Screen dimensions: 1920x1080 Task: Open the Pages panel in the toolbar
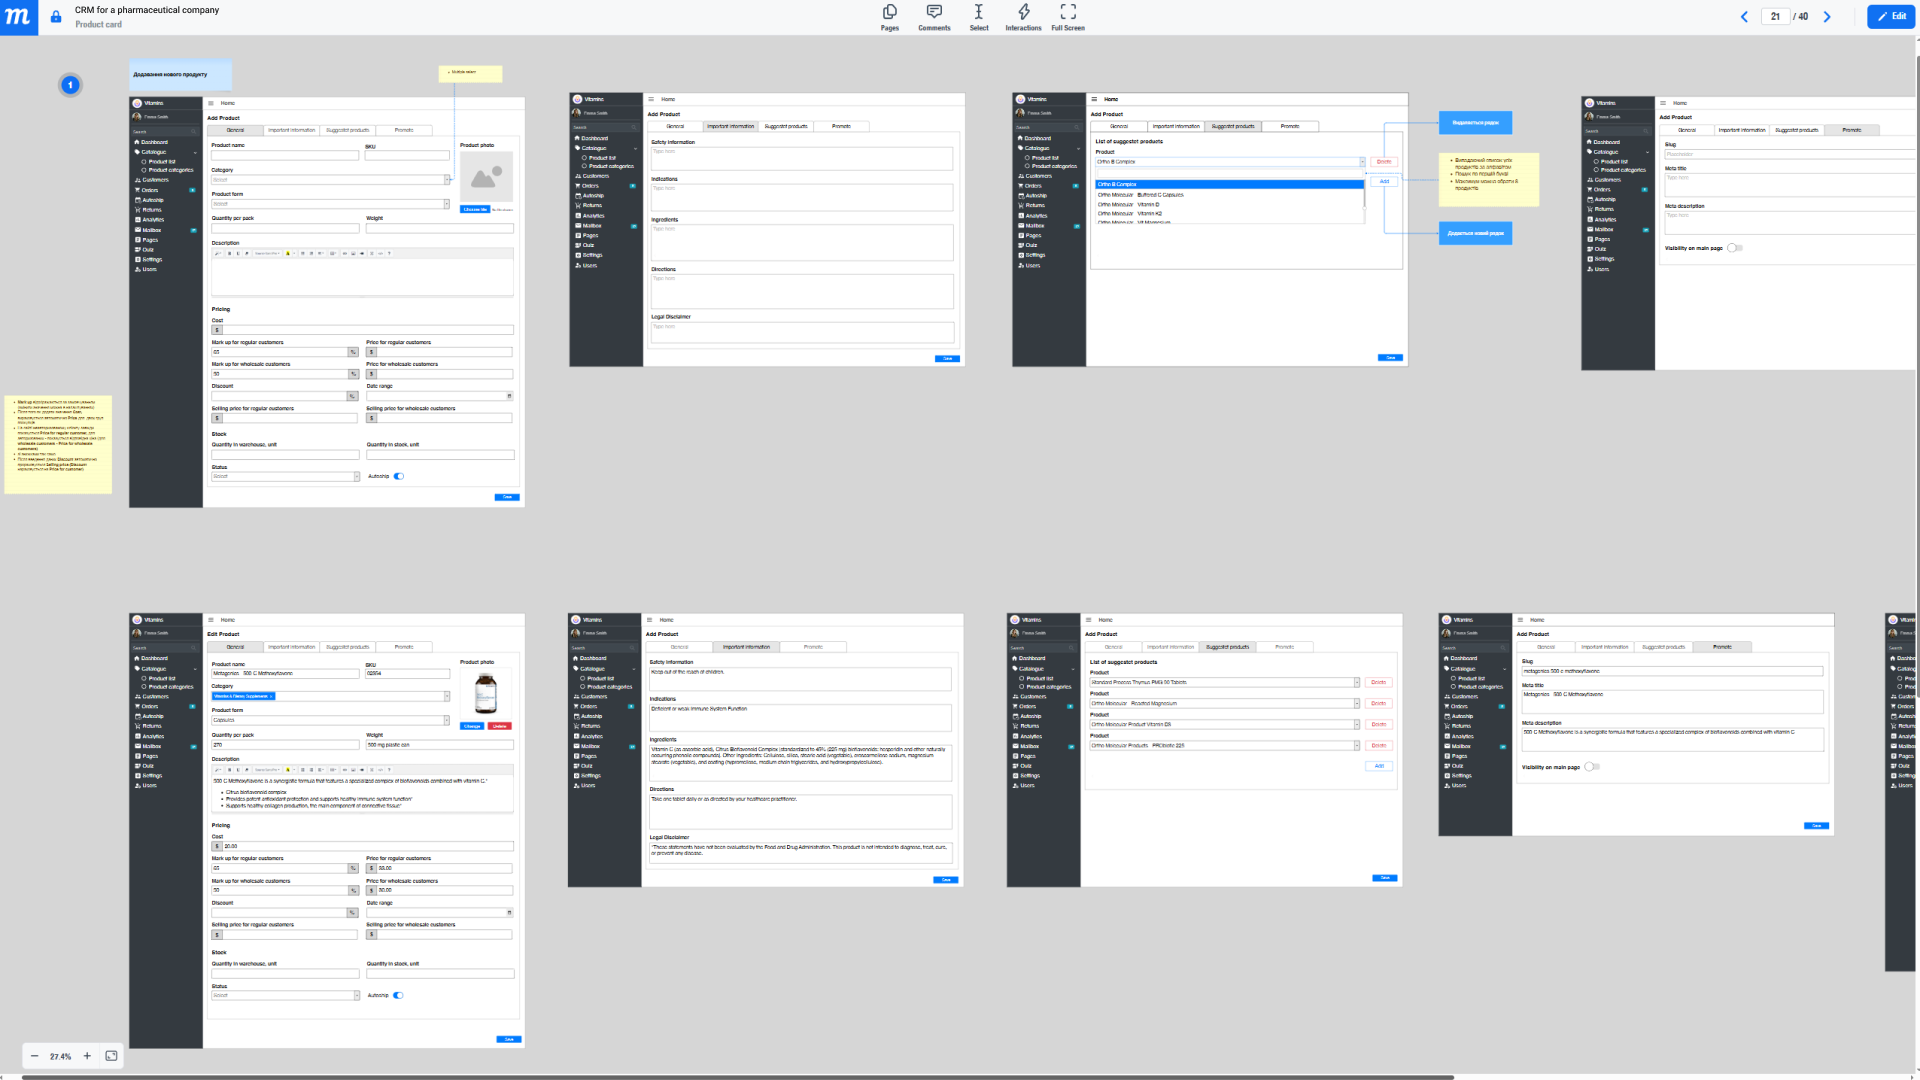tap(889, 17)
